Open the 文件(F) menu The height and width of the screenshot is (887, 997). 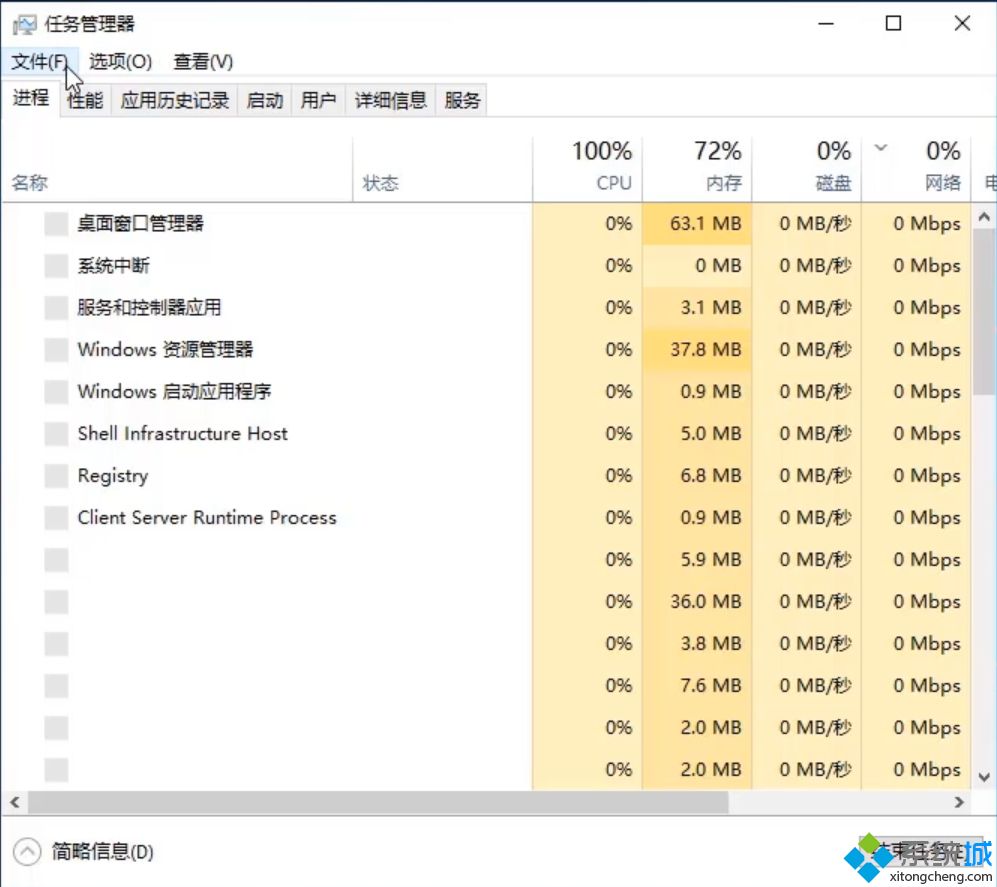point(39,62)
